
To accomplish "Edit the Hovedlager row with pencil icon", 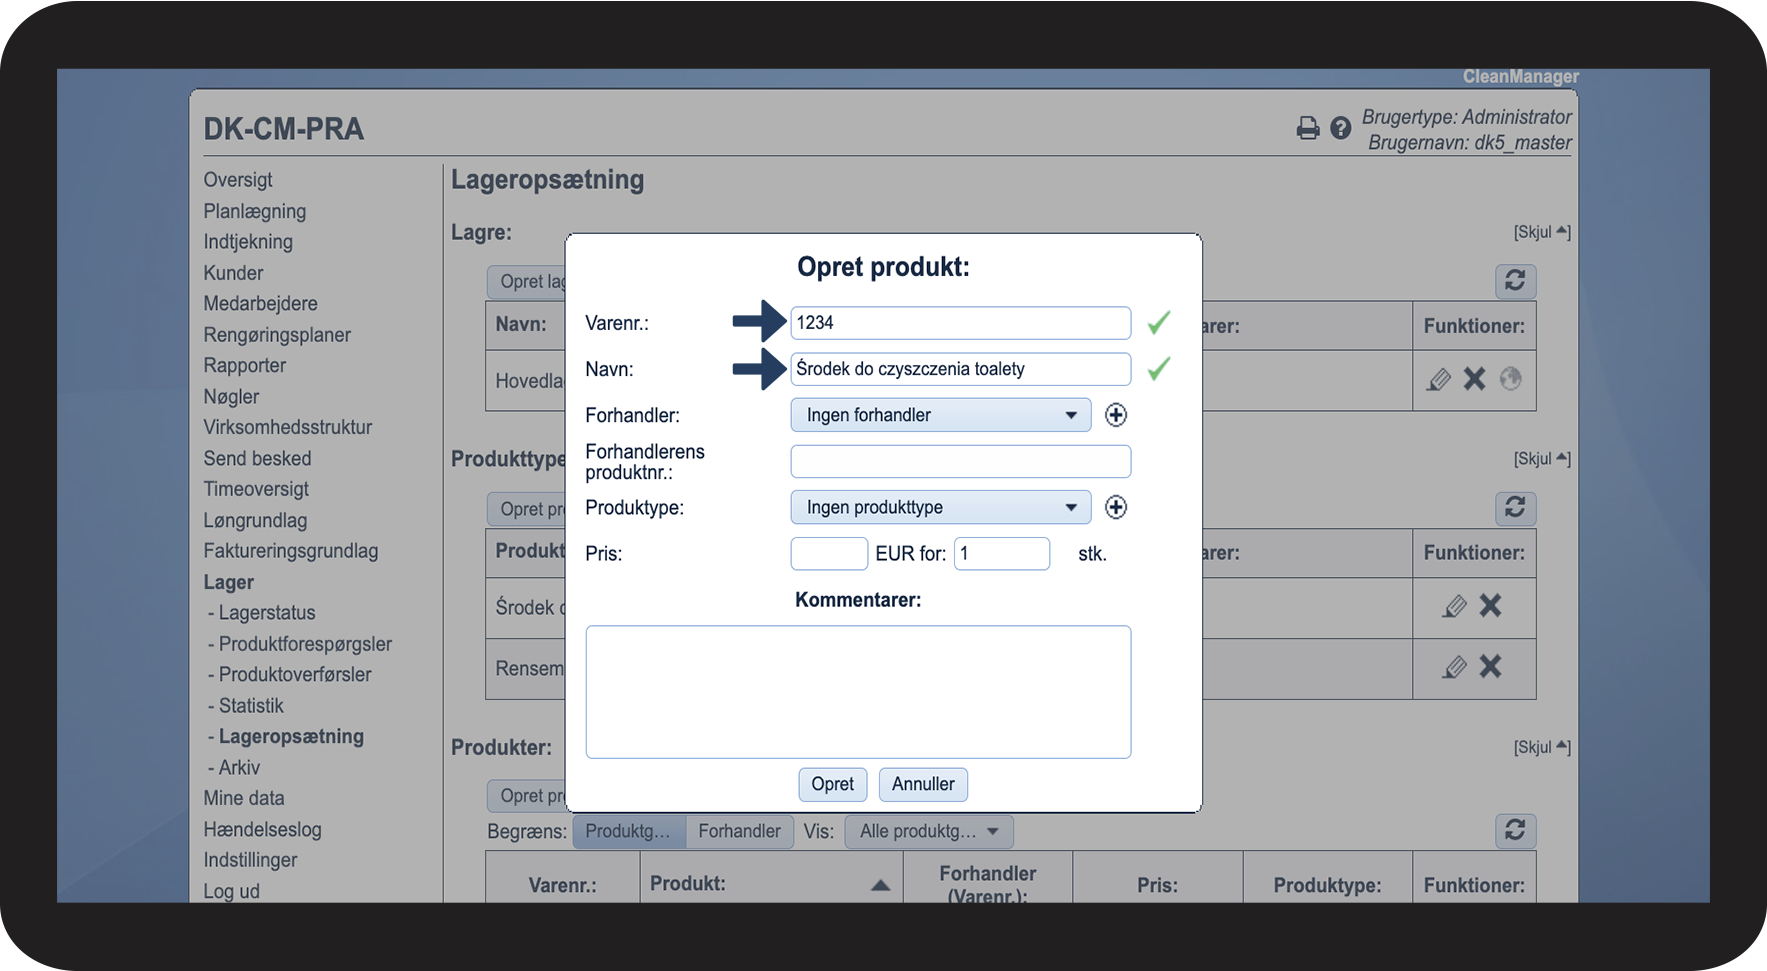I will click(x=1439, y=379).
